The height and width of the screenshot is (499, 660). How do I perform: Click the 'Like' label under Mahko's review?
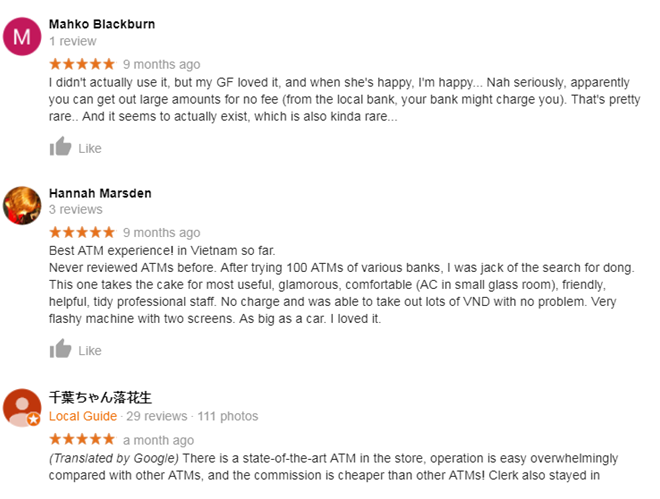click(90, 149)
